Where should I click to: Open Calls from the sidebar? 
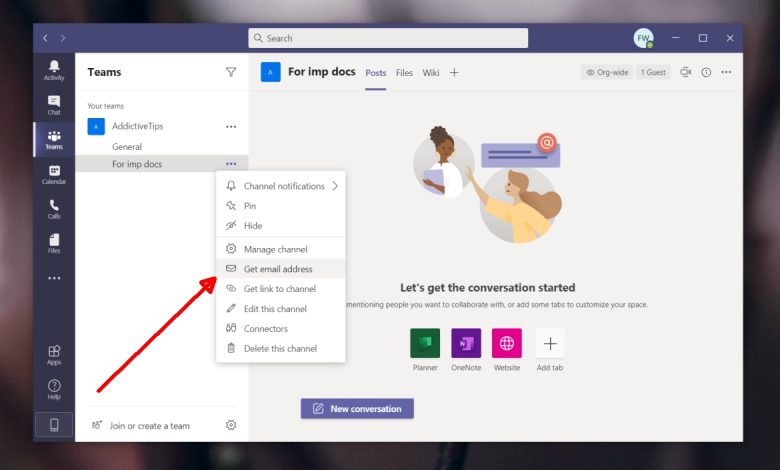[54, 209]
